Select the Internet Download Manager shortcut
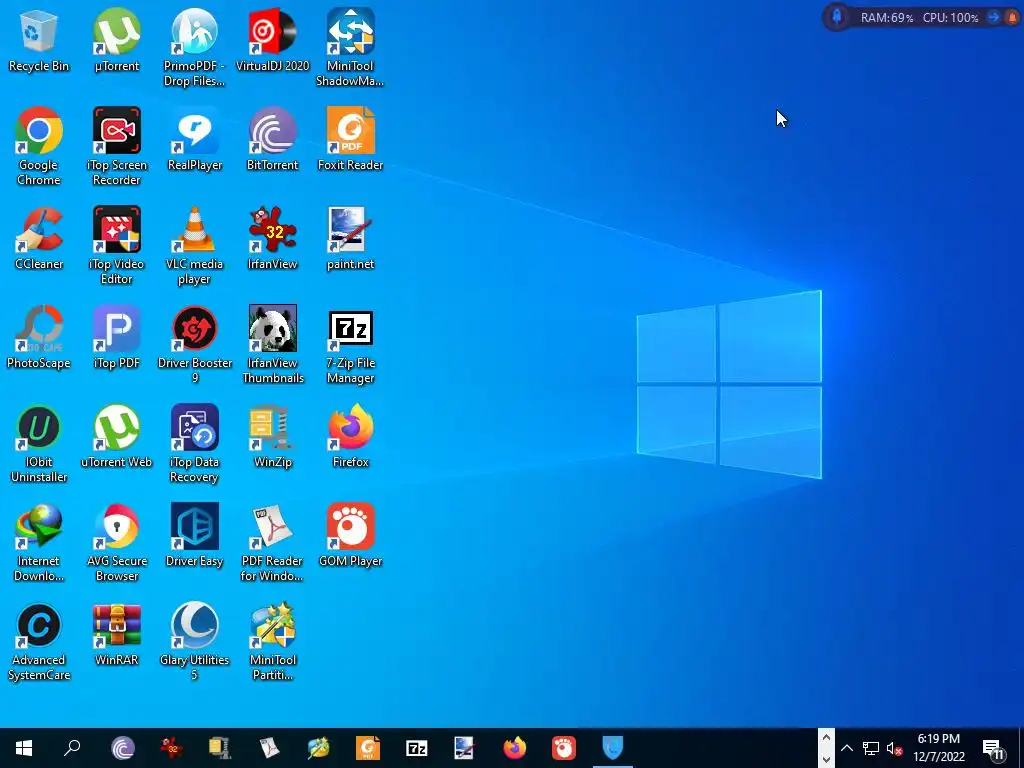The height and width of the screenshot is (768, 1024). coord(39,544)
